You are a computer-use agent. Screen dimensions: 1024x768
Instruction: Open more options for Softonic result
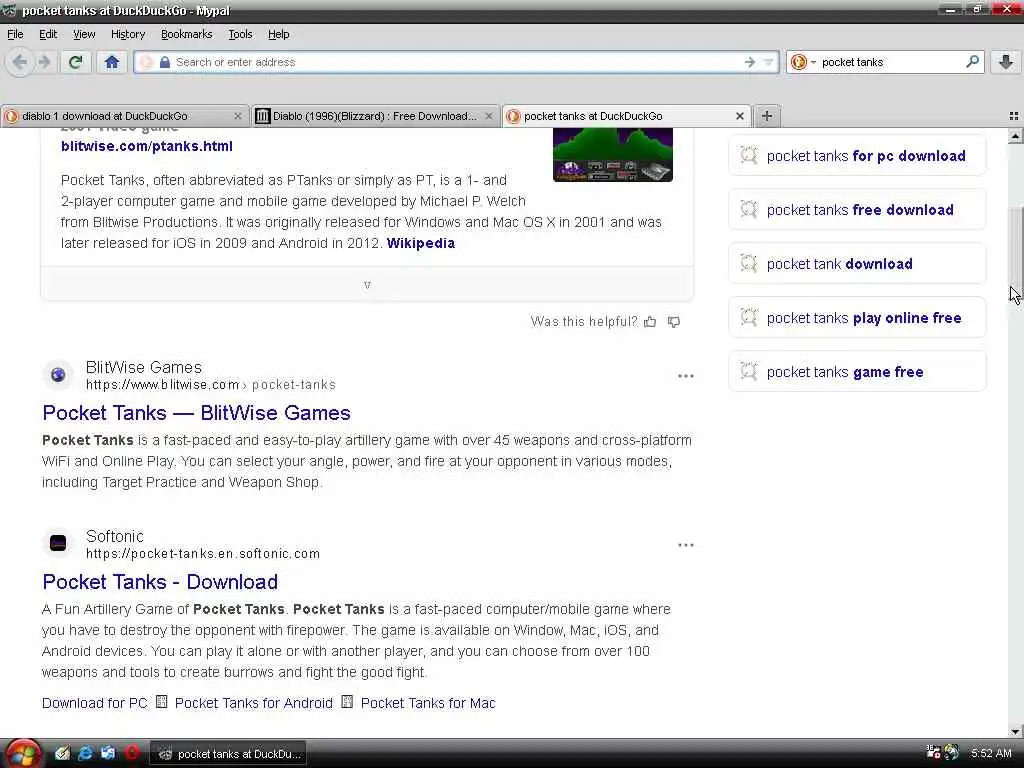point(686,545)
